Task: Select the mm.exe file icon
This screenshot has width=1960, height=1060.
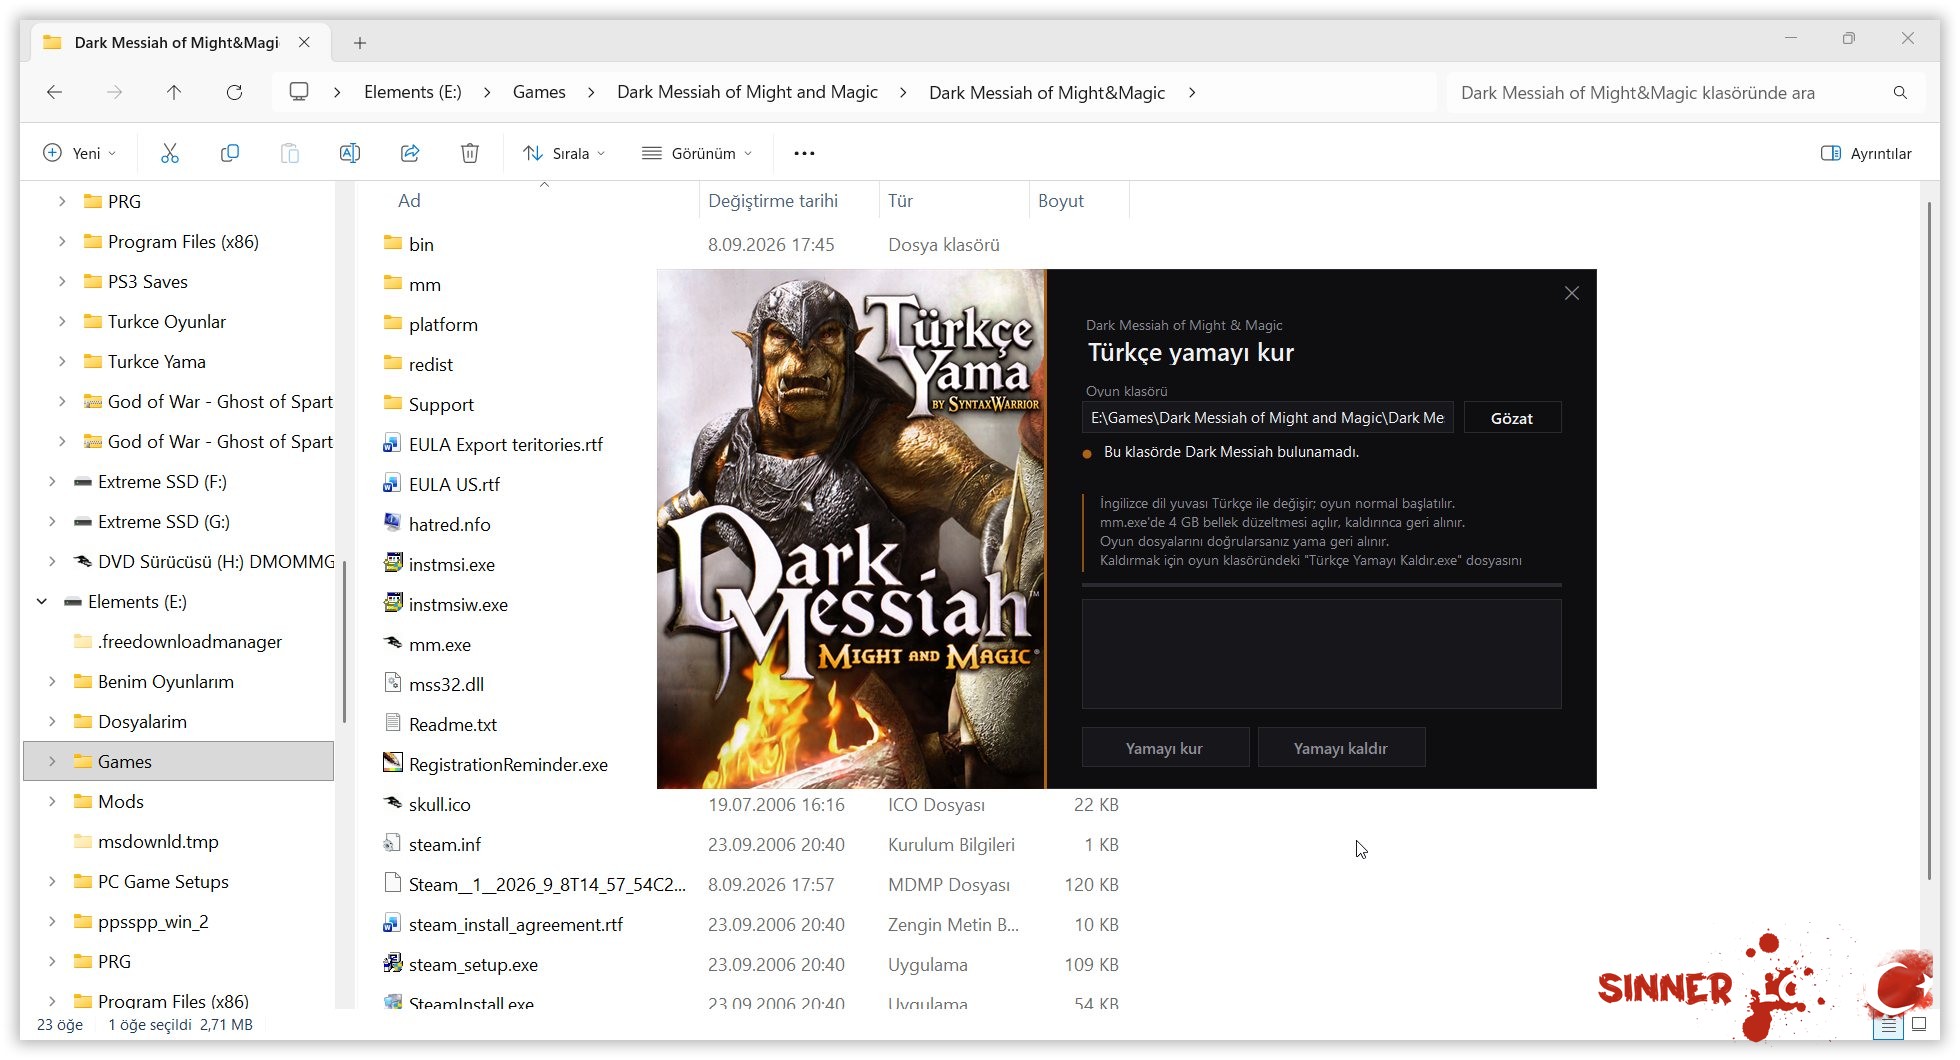Action: tap(393, 644)
